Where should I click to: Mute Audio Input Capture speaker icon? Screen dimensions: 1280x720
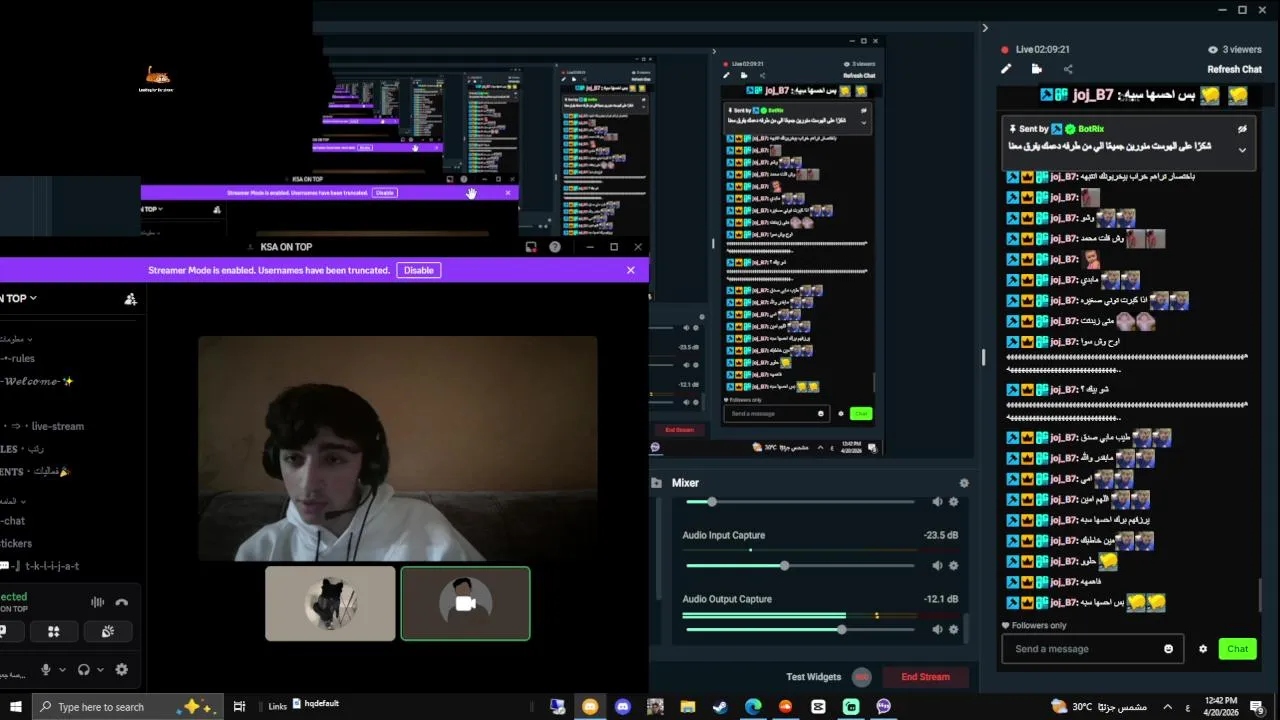coord(937,565)
